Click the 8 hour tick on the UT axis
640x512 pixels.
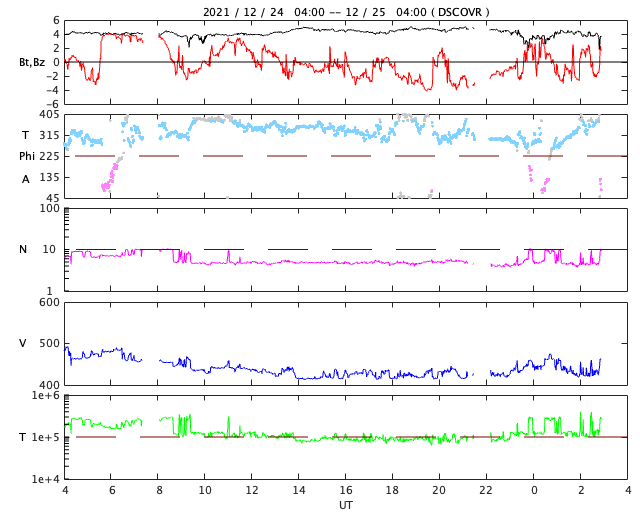tap(159, 490)
